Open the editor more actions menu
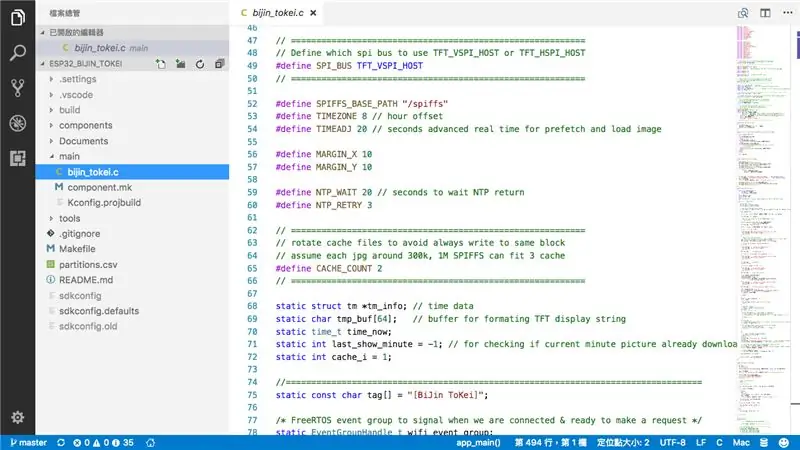This screenshot has height=450, width=800. point(788,13)
